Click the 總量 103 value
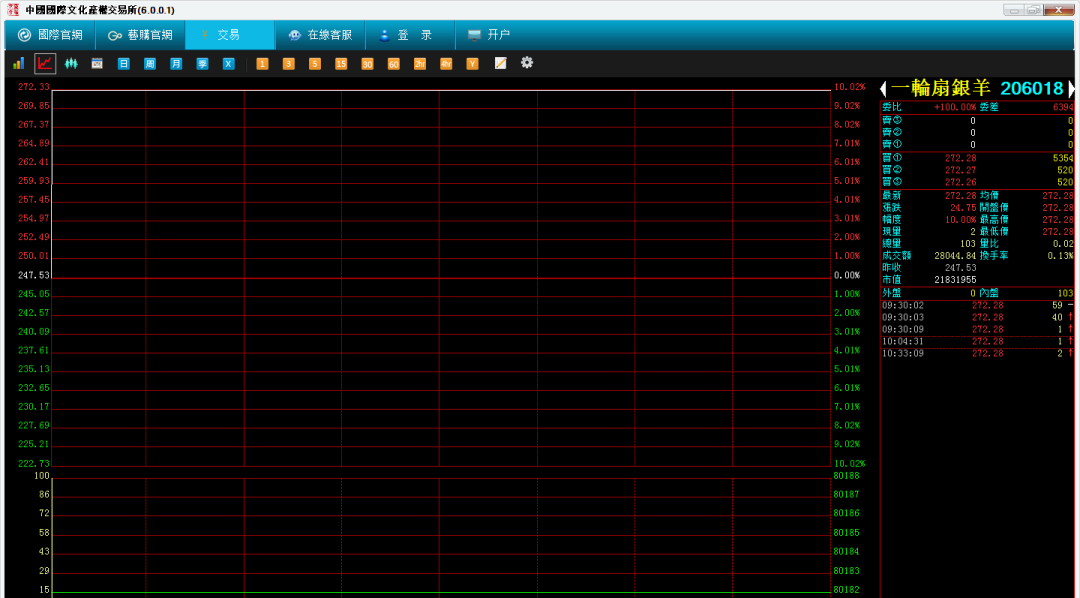Image resolution: width=1080 pixels, height=598 pixels. (968, 243)
